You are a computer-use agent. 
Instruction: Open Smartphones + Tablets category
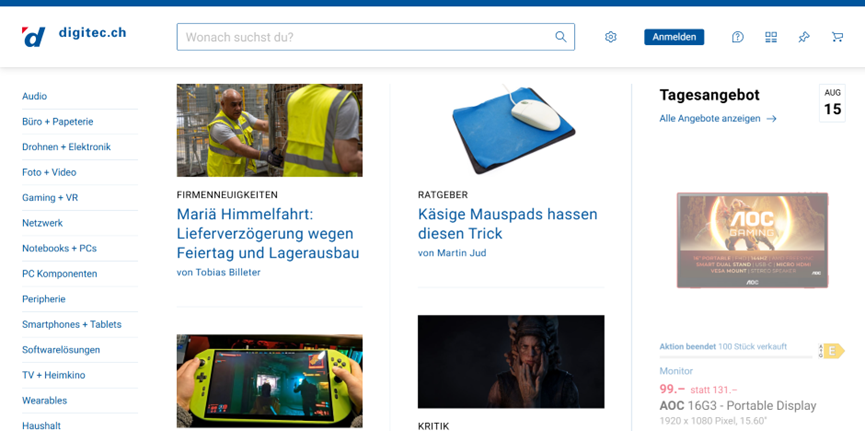click(x=72, y=324)
